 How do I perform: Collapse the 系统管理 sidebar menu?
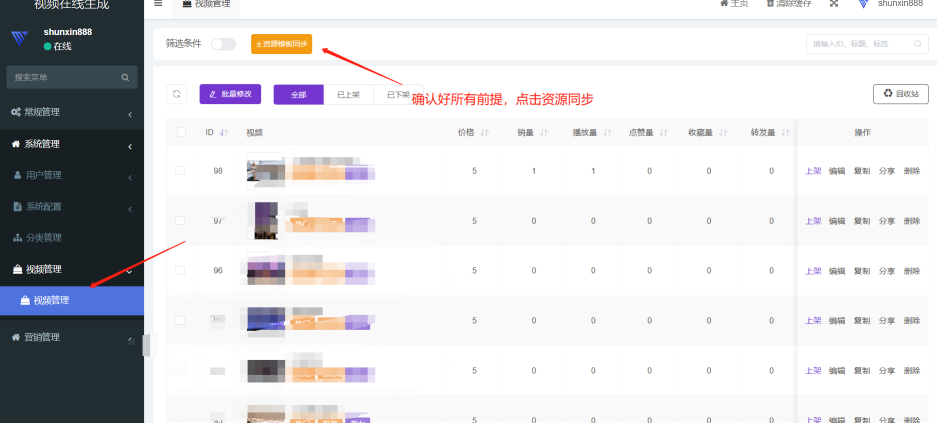pyautogui.click(x=72, y=144)
